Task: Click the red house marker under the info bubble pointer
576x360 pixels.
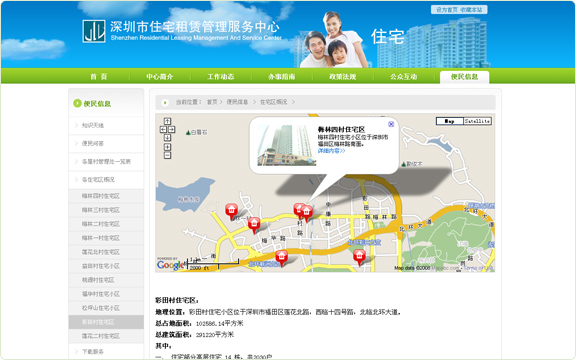Action: (307, 213)
